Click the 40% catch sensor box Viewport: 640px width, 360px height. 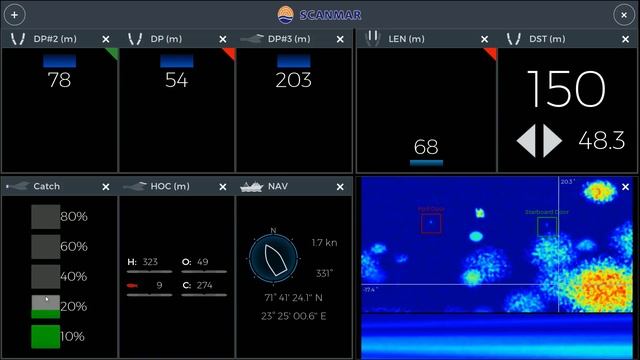click(x=46, y=277)
